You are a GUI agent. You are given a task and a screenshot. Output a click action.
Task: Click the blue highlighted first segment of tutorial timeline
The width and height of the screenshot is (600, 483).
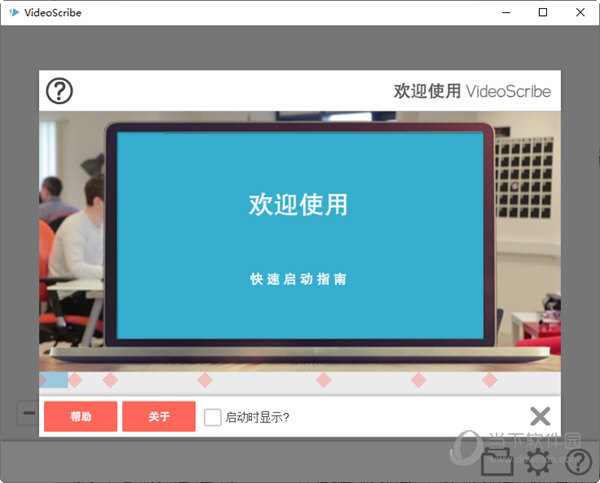(54, 380)
